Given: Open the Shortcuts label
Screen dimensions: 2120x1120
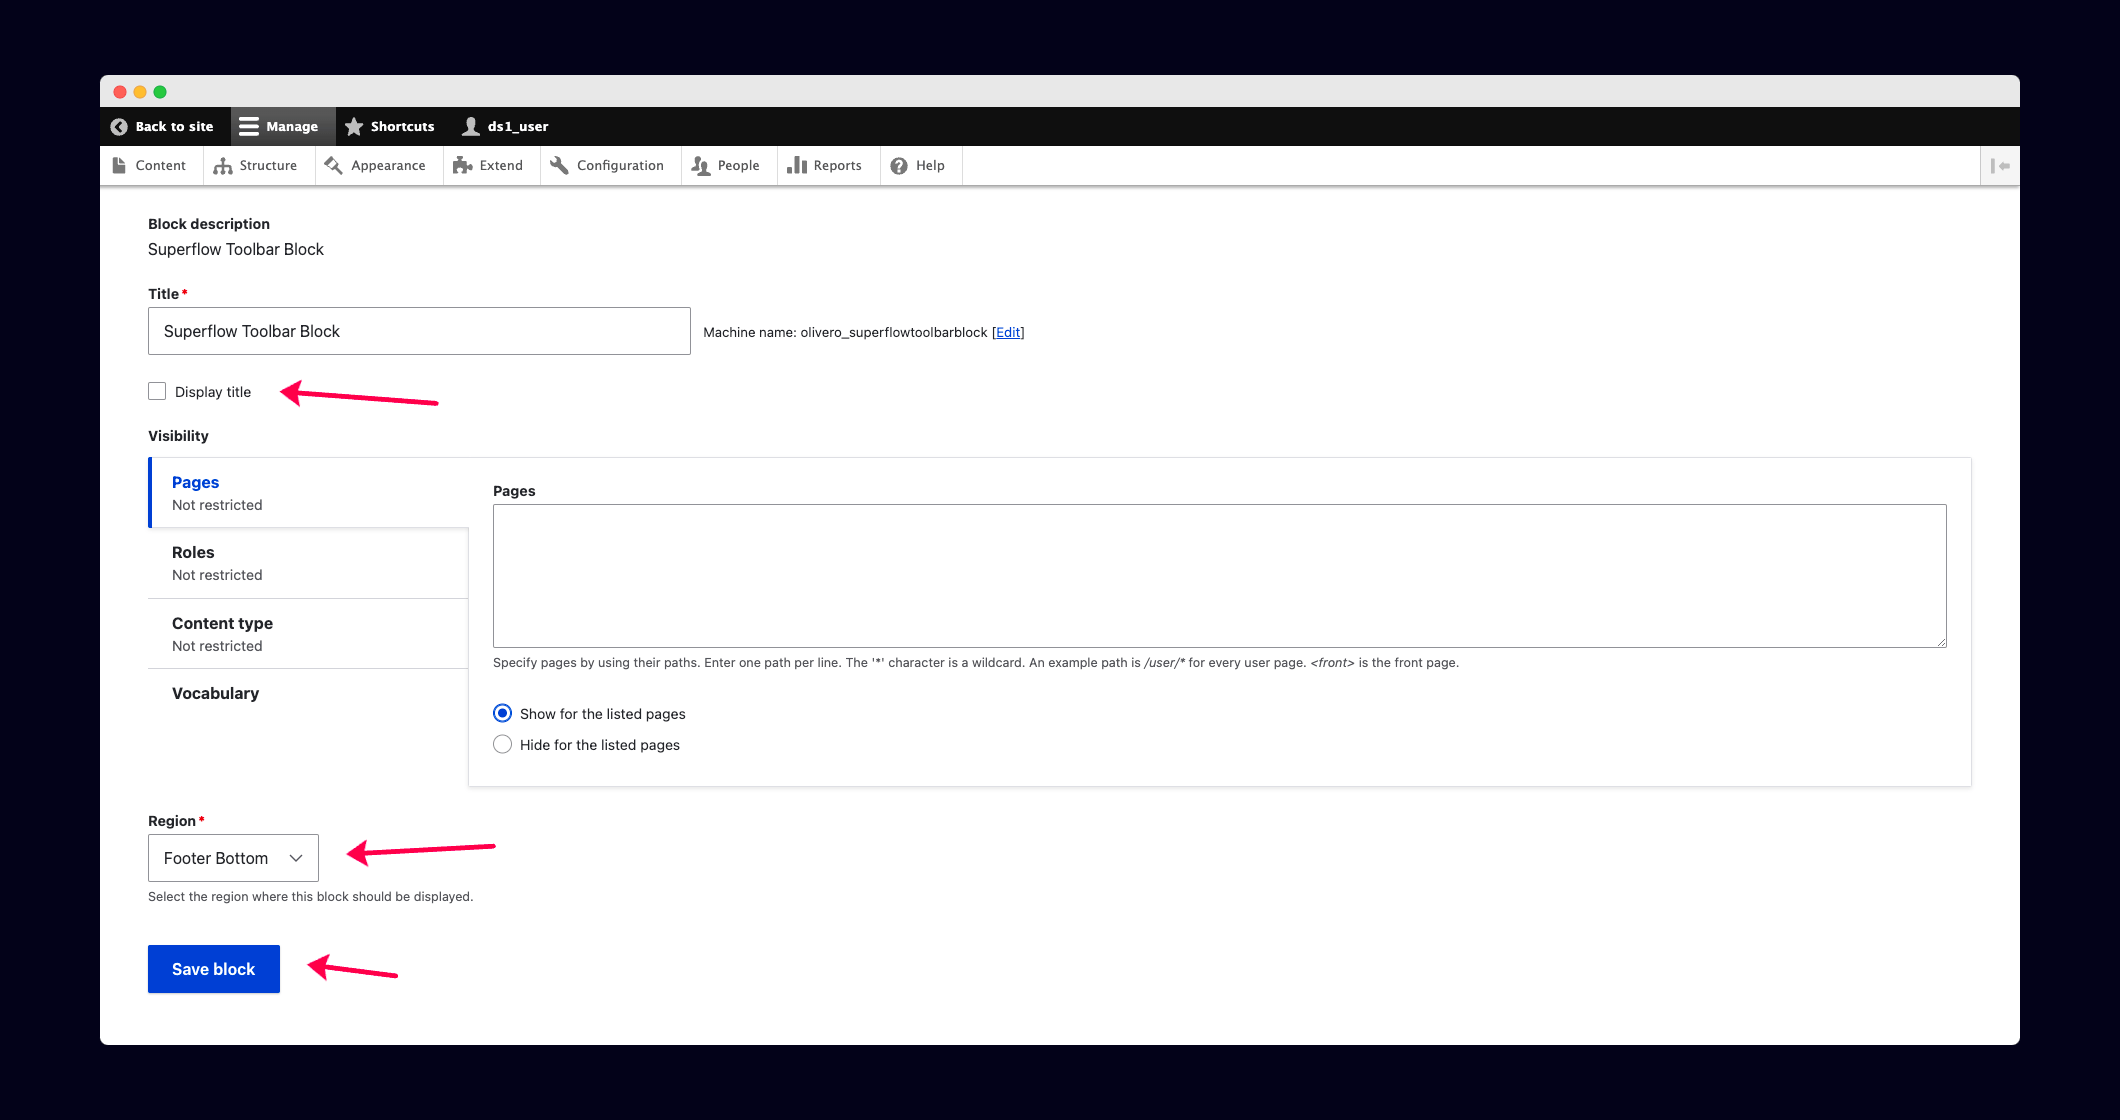Looking at the screenshot, I should [403, 127].
